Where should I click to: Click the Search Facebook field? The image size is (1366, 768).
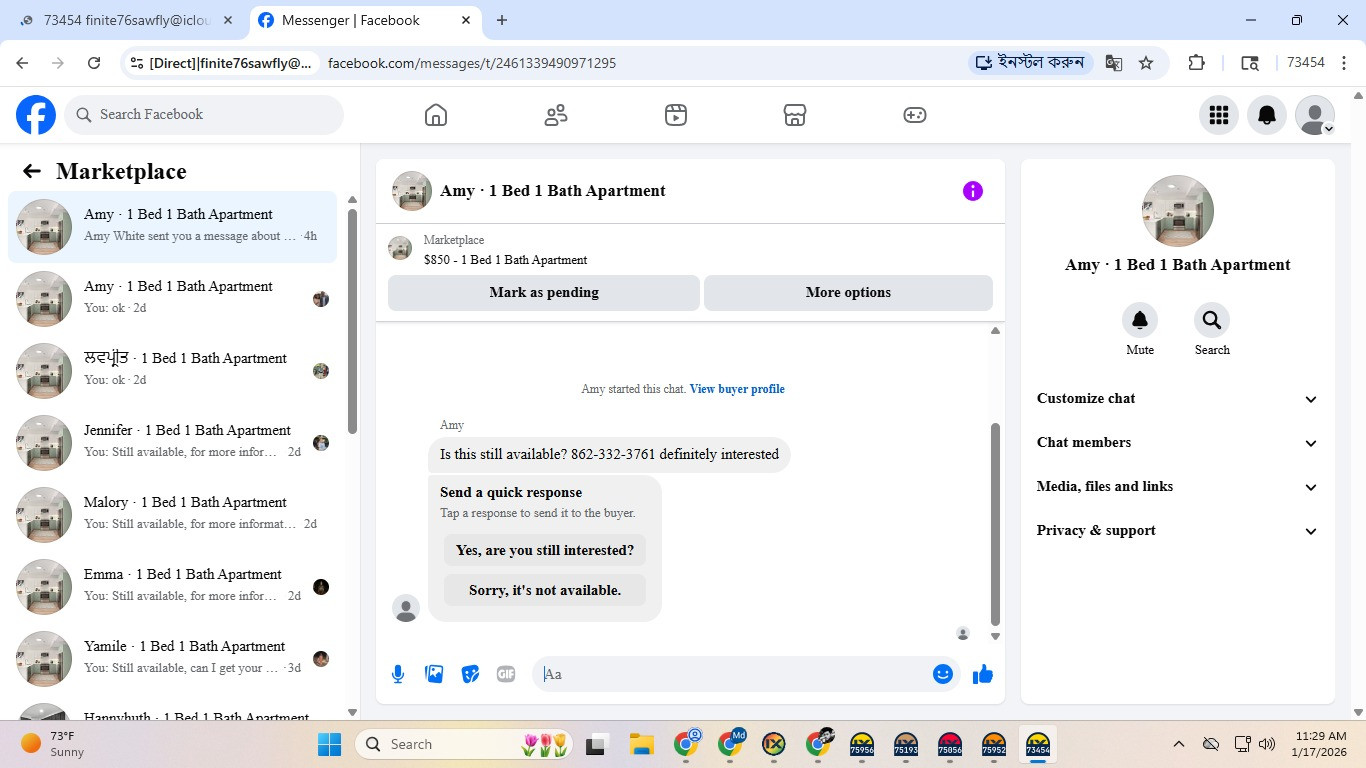tap(204, 115)
